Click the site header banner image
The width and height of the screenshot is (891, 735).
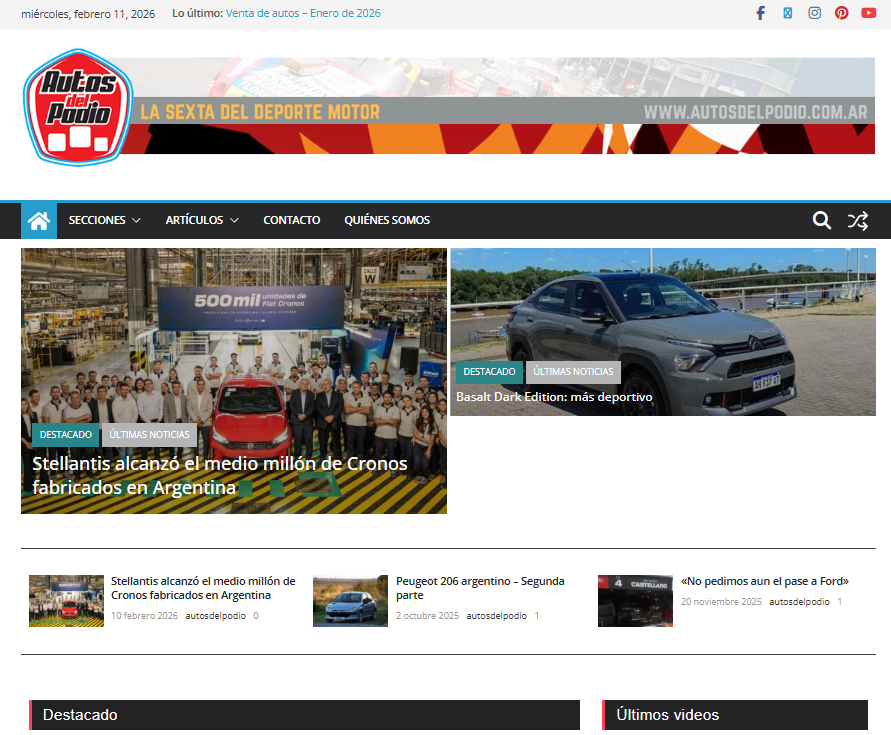[x=500, y=106]
